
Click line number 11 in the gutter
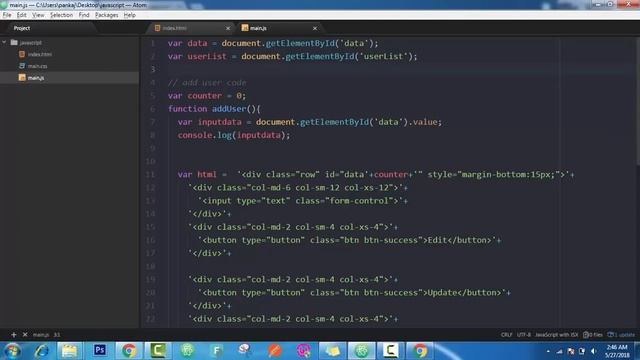151,175
